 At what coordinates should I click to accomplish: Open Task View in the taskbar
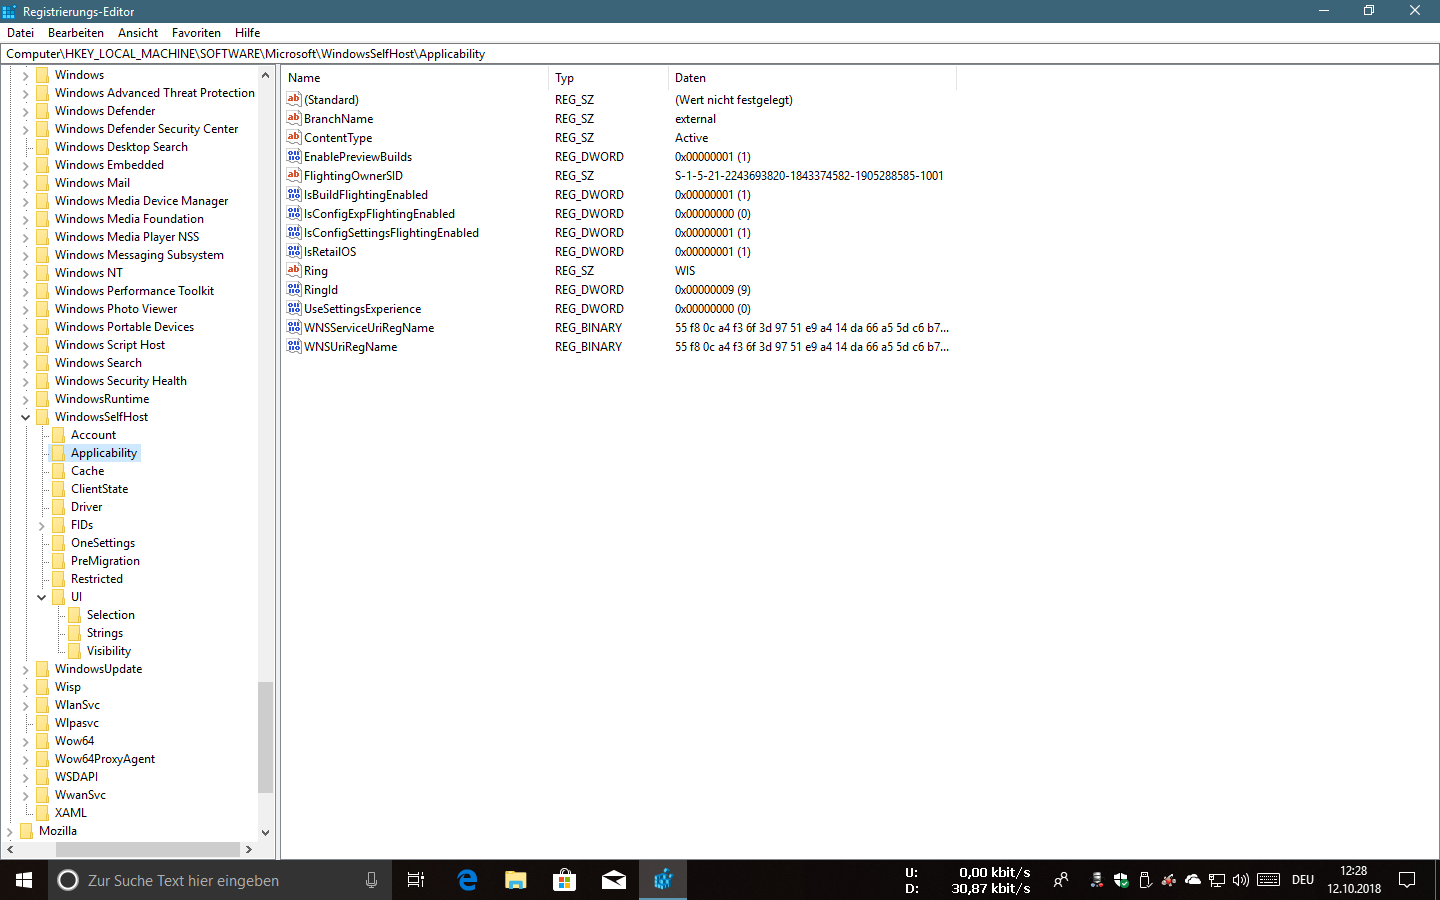[x=416, y=880]
